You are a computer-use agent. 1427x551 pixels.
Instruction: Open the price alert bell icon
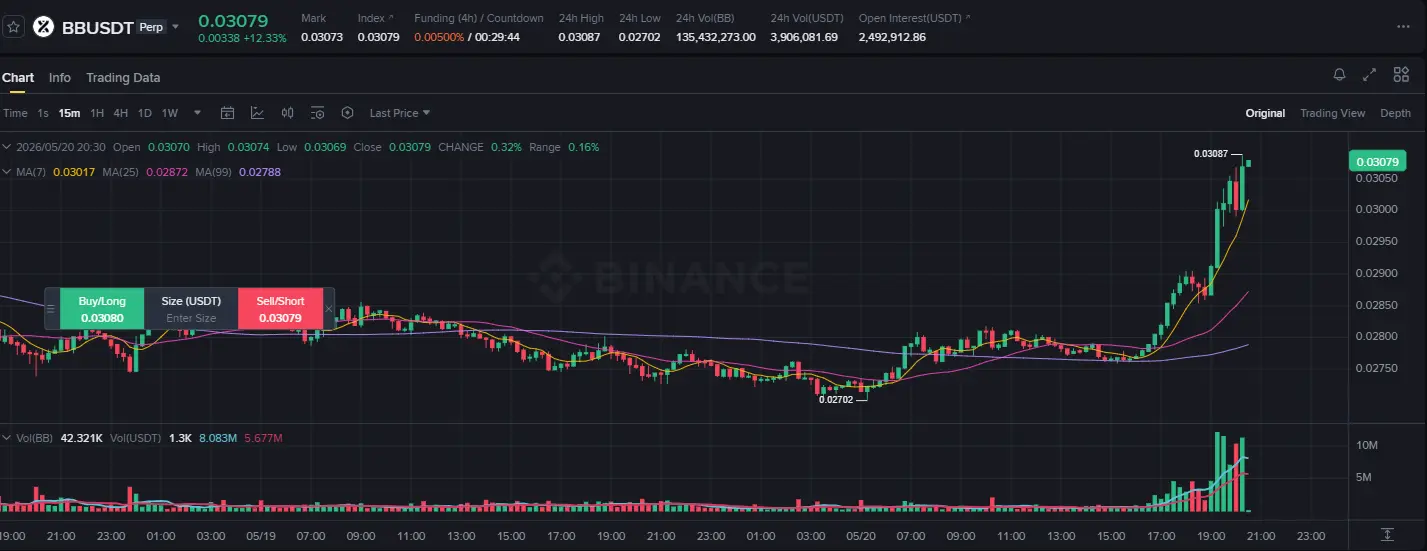point(1339,75)
